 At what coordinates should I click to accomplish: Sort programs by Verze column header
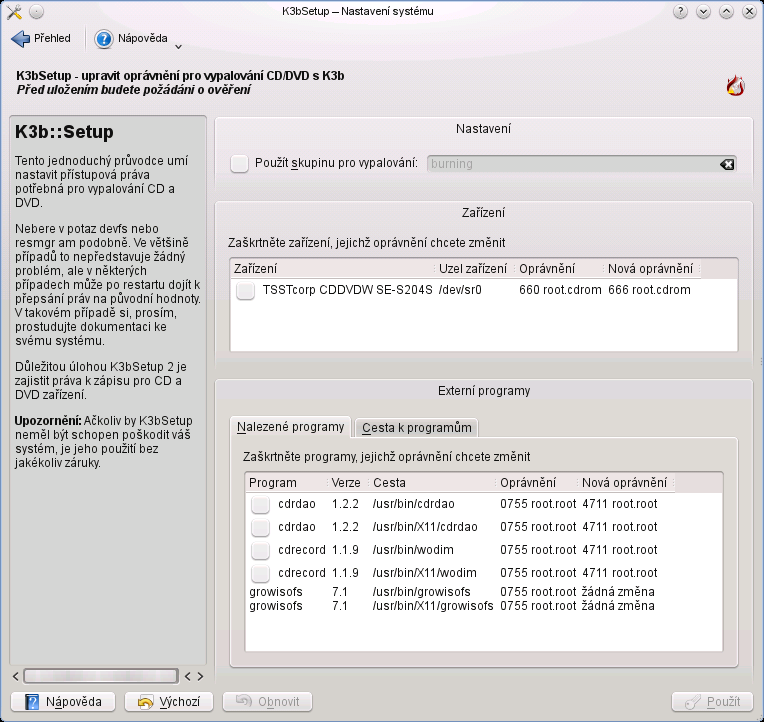[x=347, y=483]
